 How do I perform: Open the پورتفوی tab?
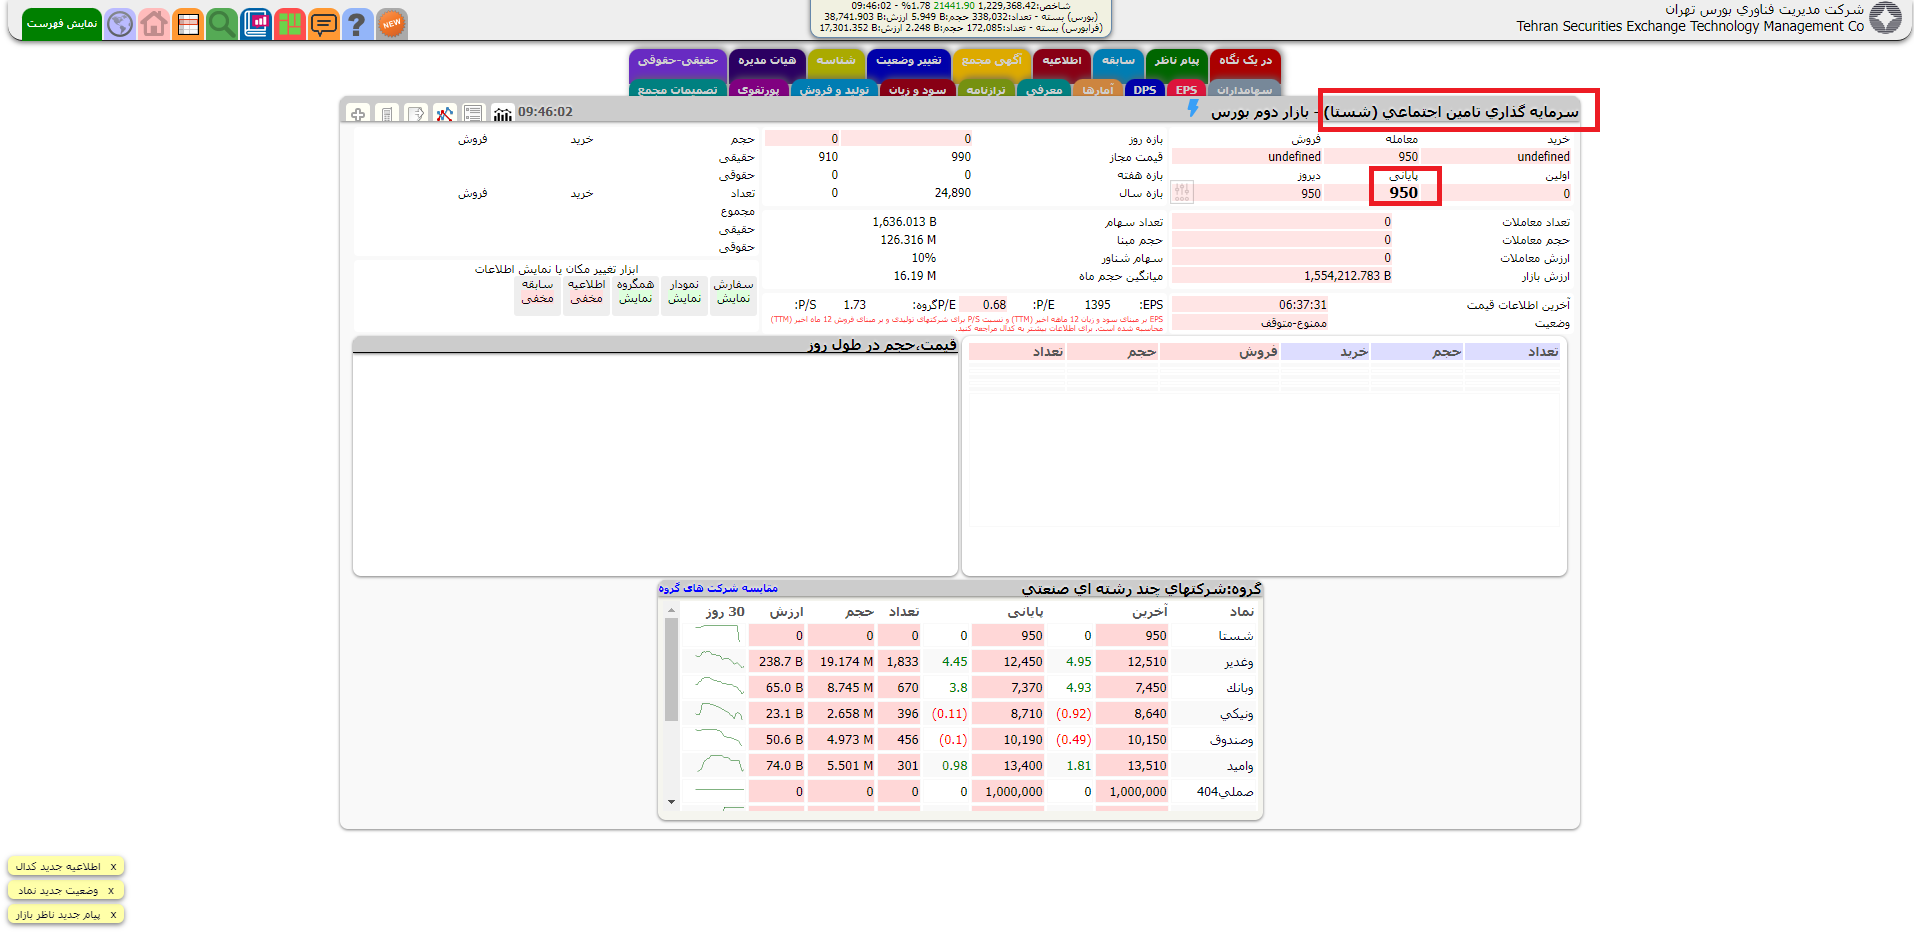758,90
